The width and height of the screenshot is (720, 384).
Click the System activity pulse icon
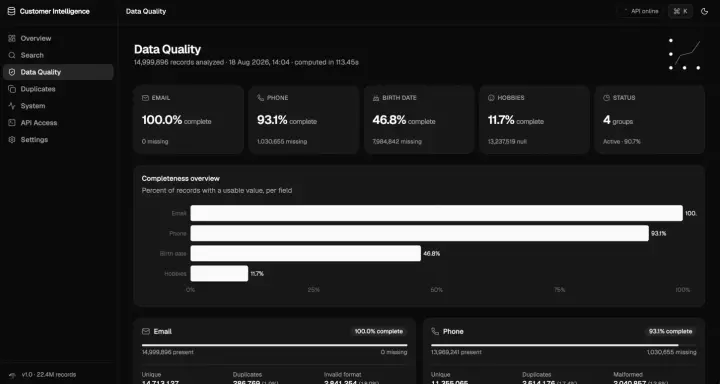click(x=12, y=106)
